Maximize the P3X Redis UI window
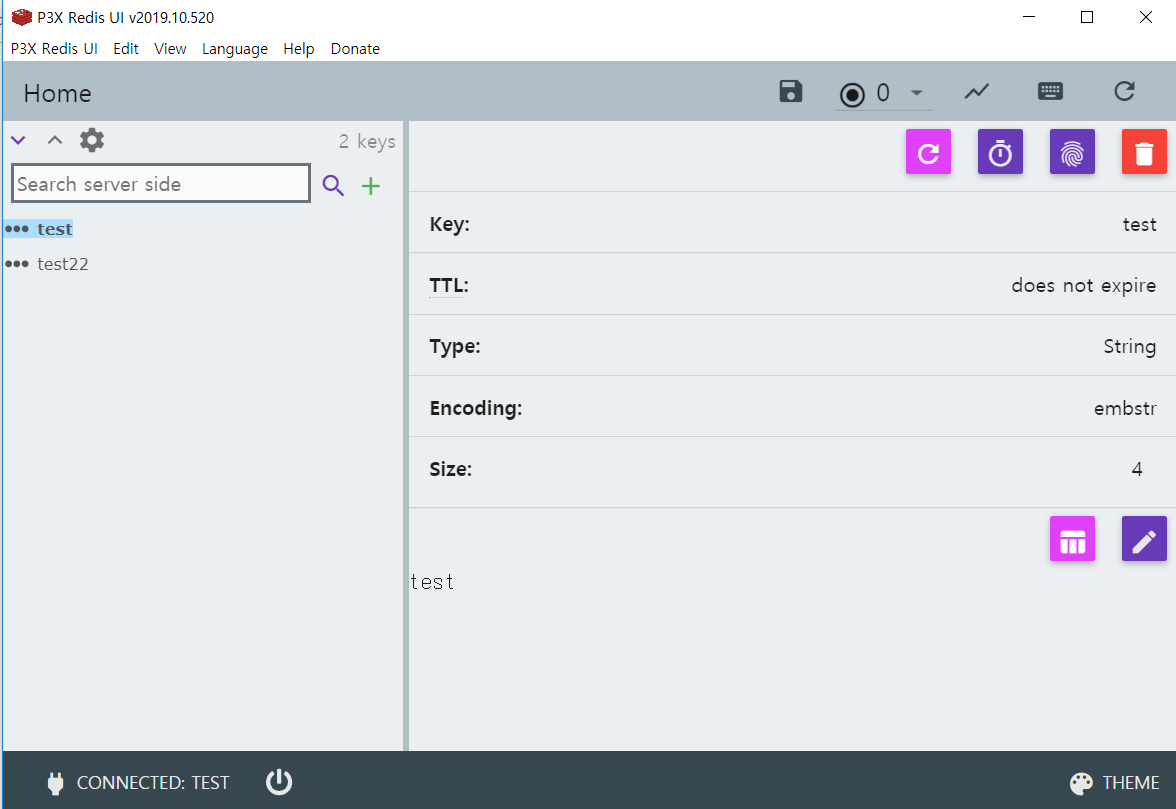This screenshot has width=1176, height=809. pyautogui.click(x=1087, y=16)
